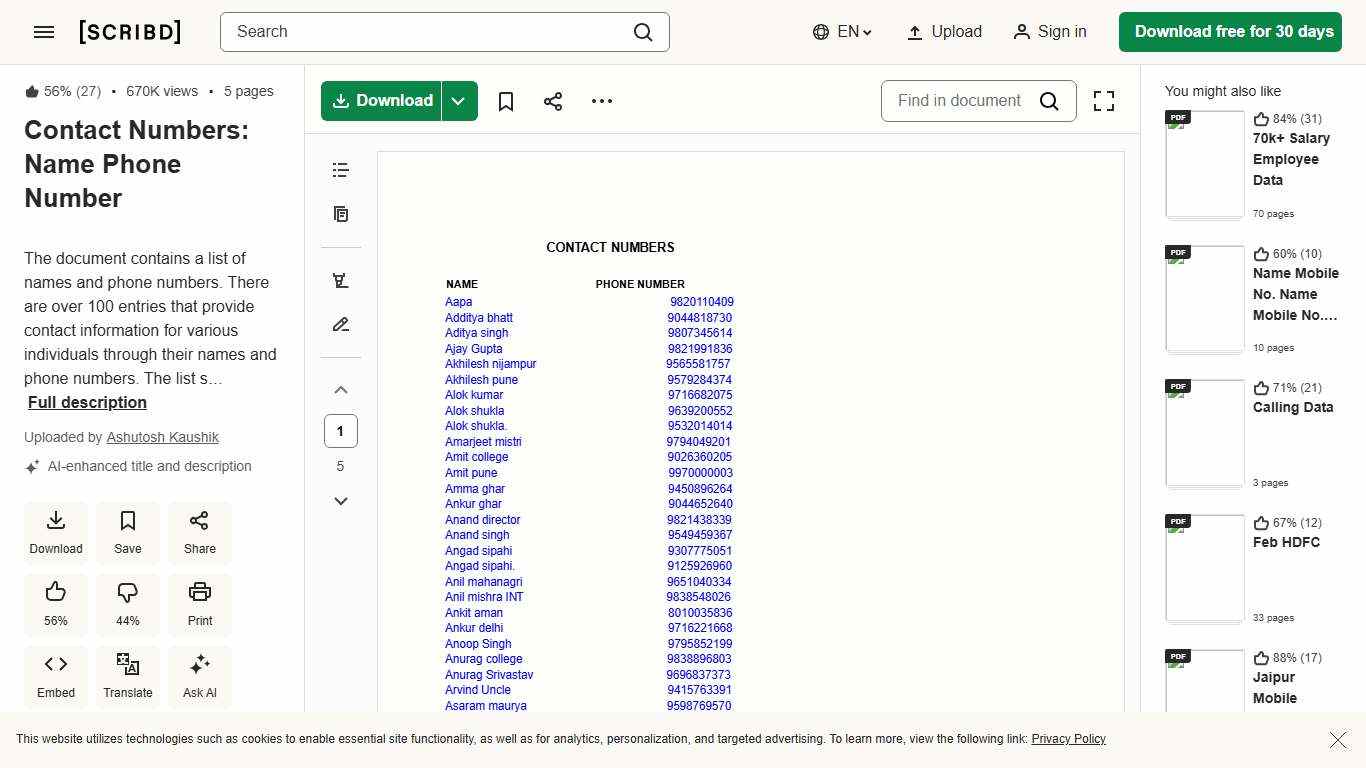
Task: Open the snippet selection tool in sidebar
Action: coord(340,280)
